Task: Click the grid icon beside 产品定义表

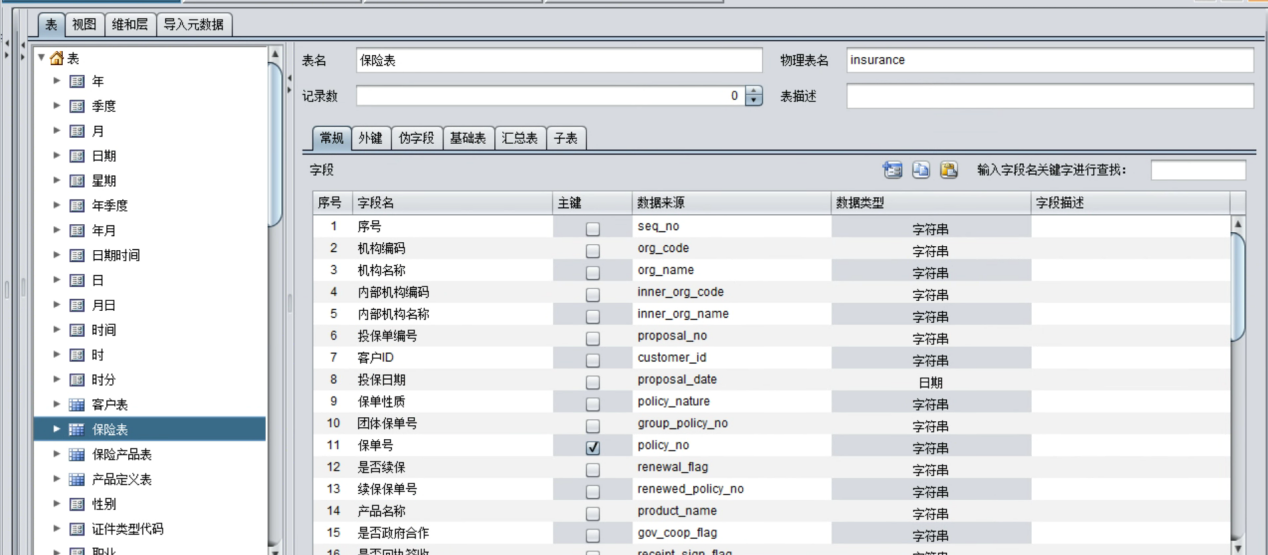Action: (77, 479)
